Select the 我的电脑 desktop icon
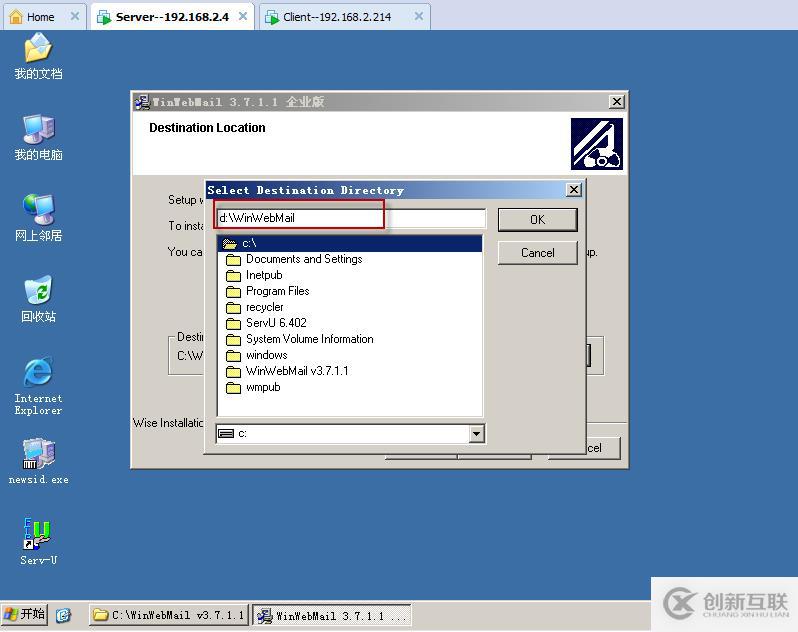The height and width of the screenshot is (632, 798). pyautogui.click(x=38, y=137)
